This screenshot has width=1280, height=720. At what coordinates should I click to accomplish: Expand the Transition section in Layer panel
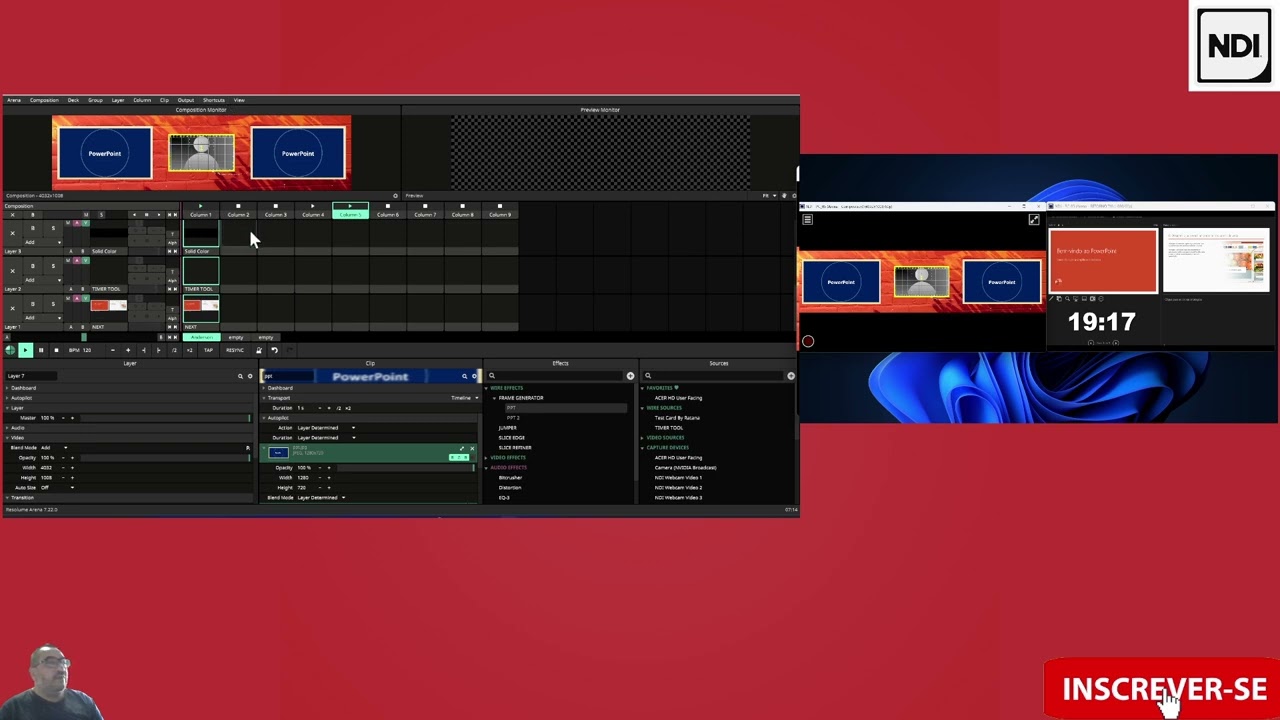click(20, 497)
